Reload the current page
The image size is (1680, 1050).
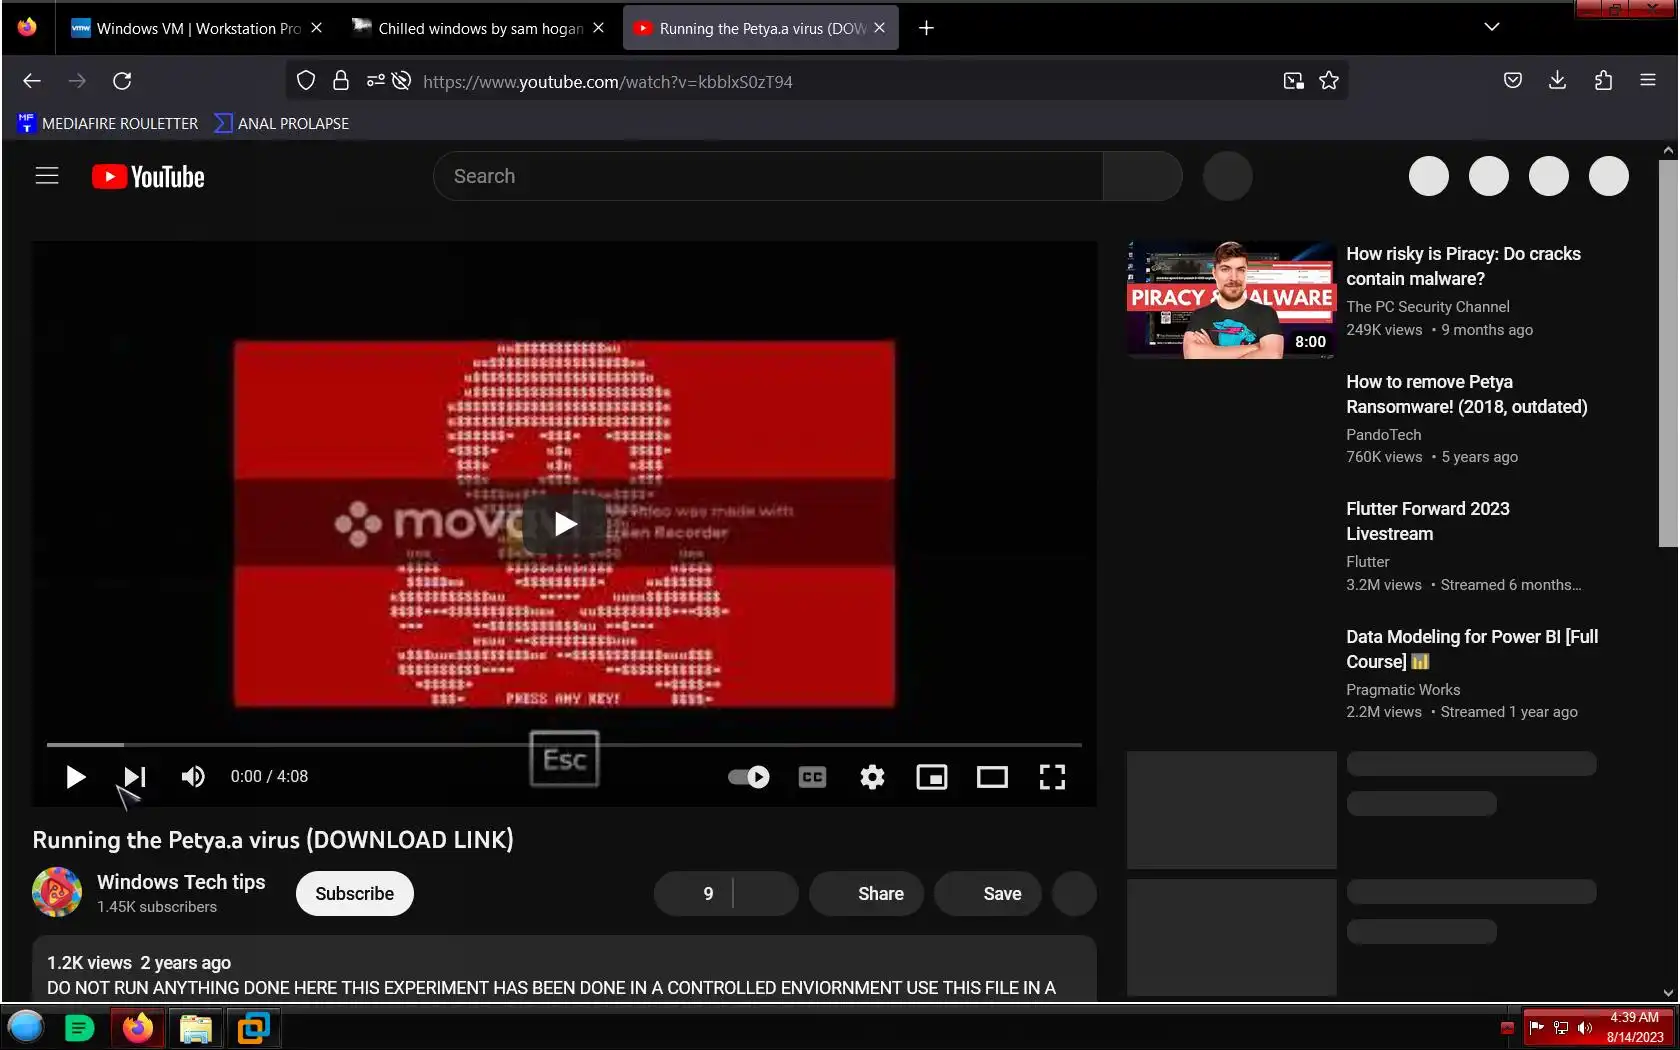pyautogui.click(x=122, y=81)
